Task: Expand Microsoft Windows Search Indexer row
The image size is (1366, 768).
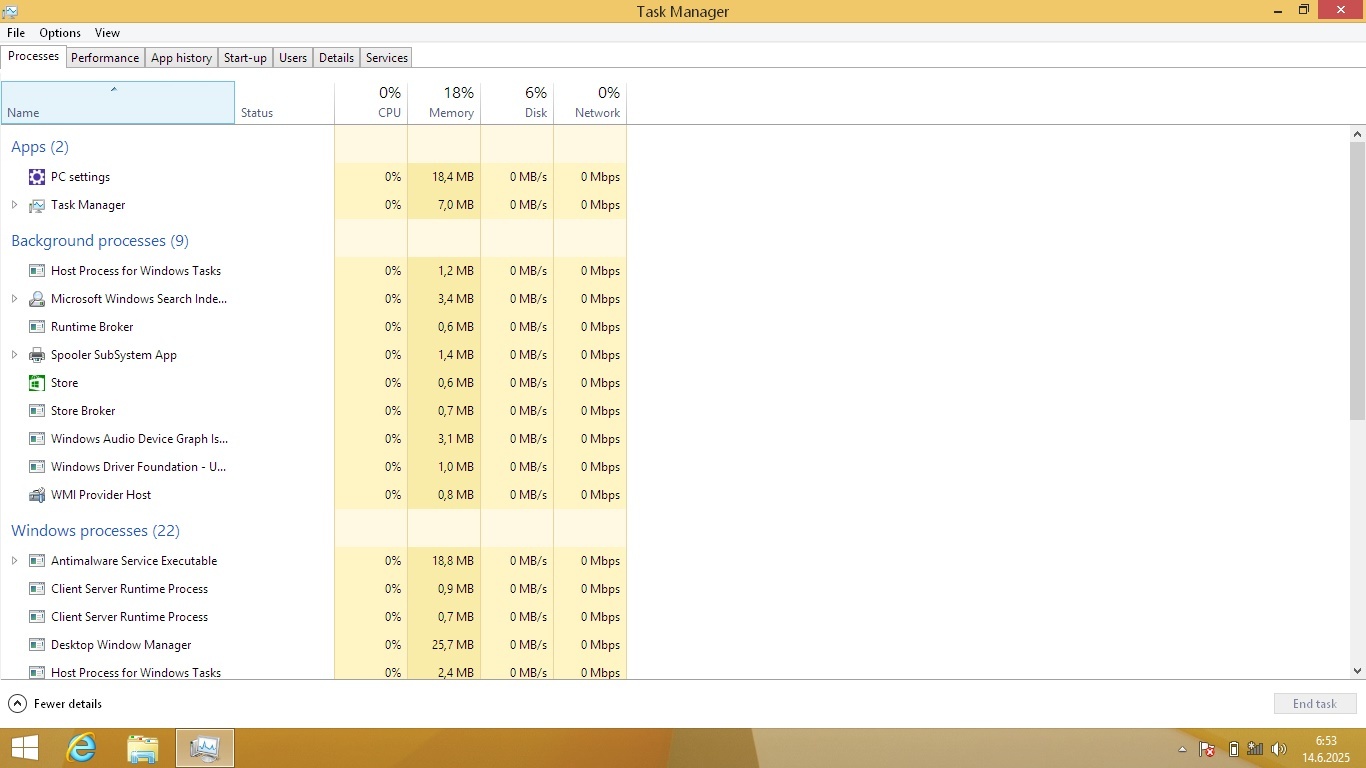Action: (x=14, y=299)
